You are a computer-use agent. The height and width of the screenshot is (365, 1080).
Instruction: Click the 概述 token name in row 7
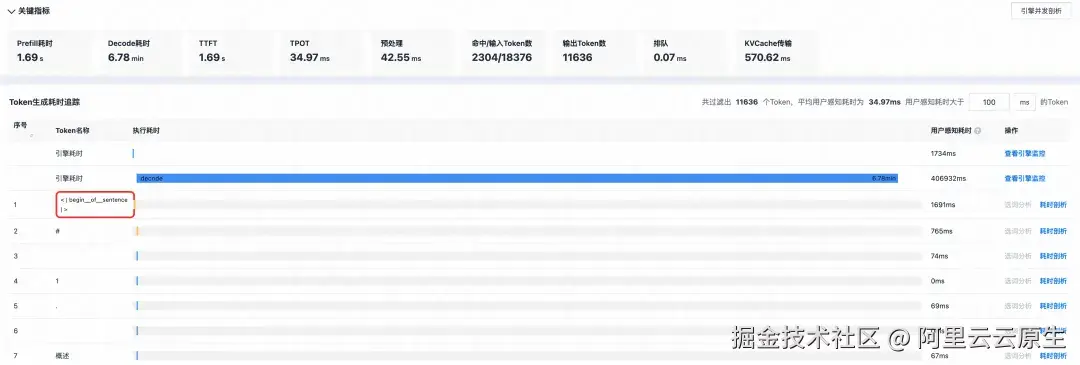click(x=63, y=356)
